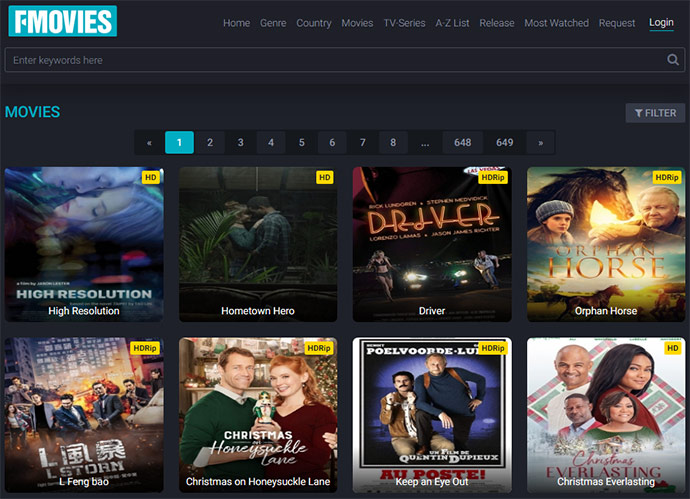Open the Movies nav link
This screenshot has width=690, height=499.
pyautogui.click(x=357, y=23)
